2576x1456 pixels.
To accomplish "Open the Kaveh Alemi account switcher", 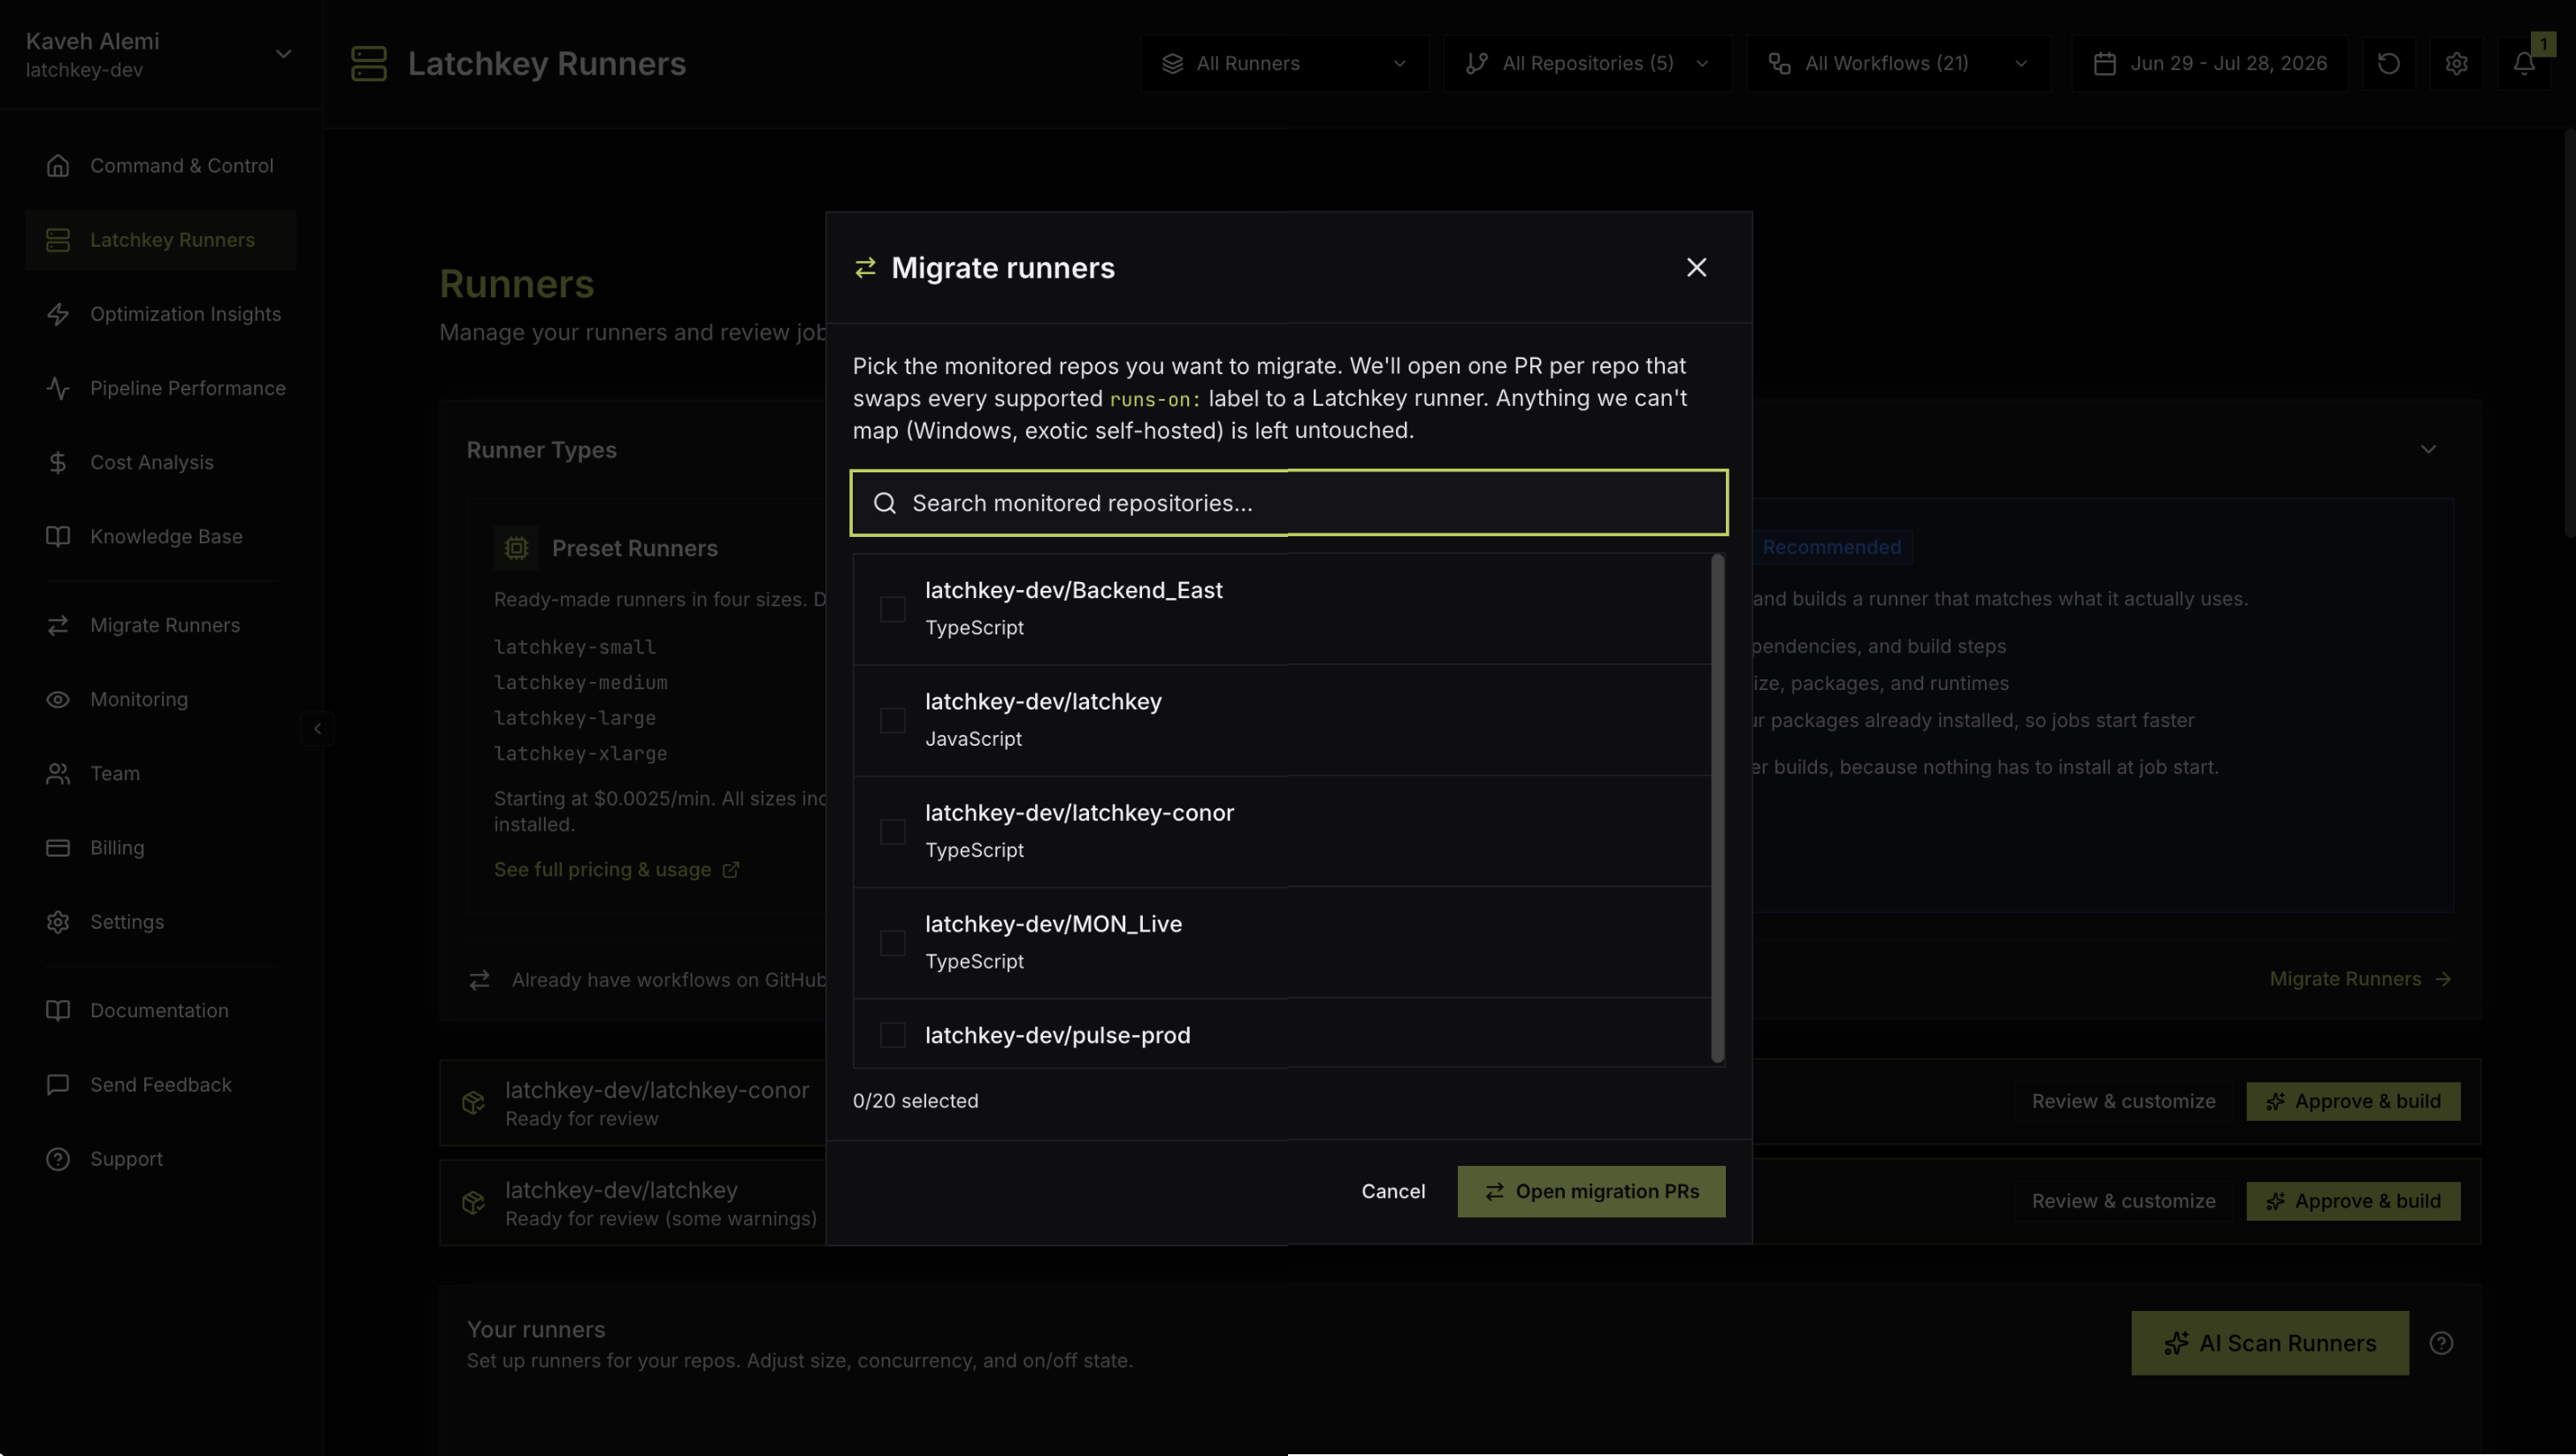I will point(160,54).
